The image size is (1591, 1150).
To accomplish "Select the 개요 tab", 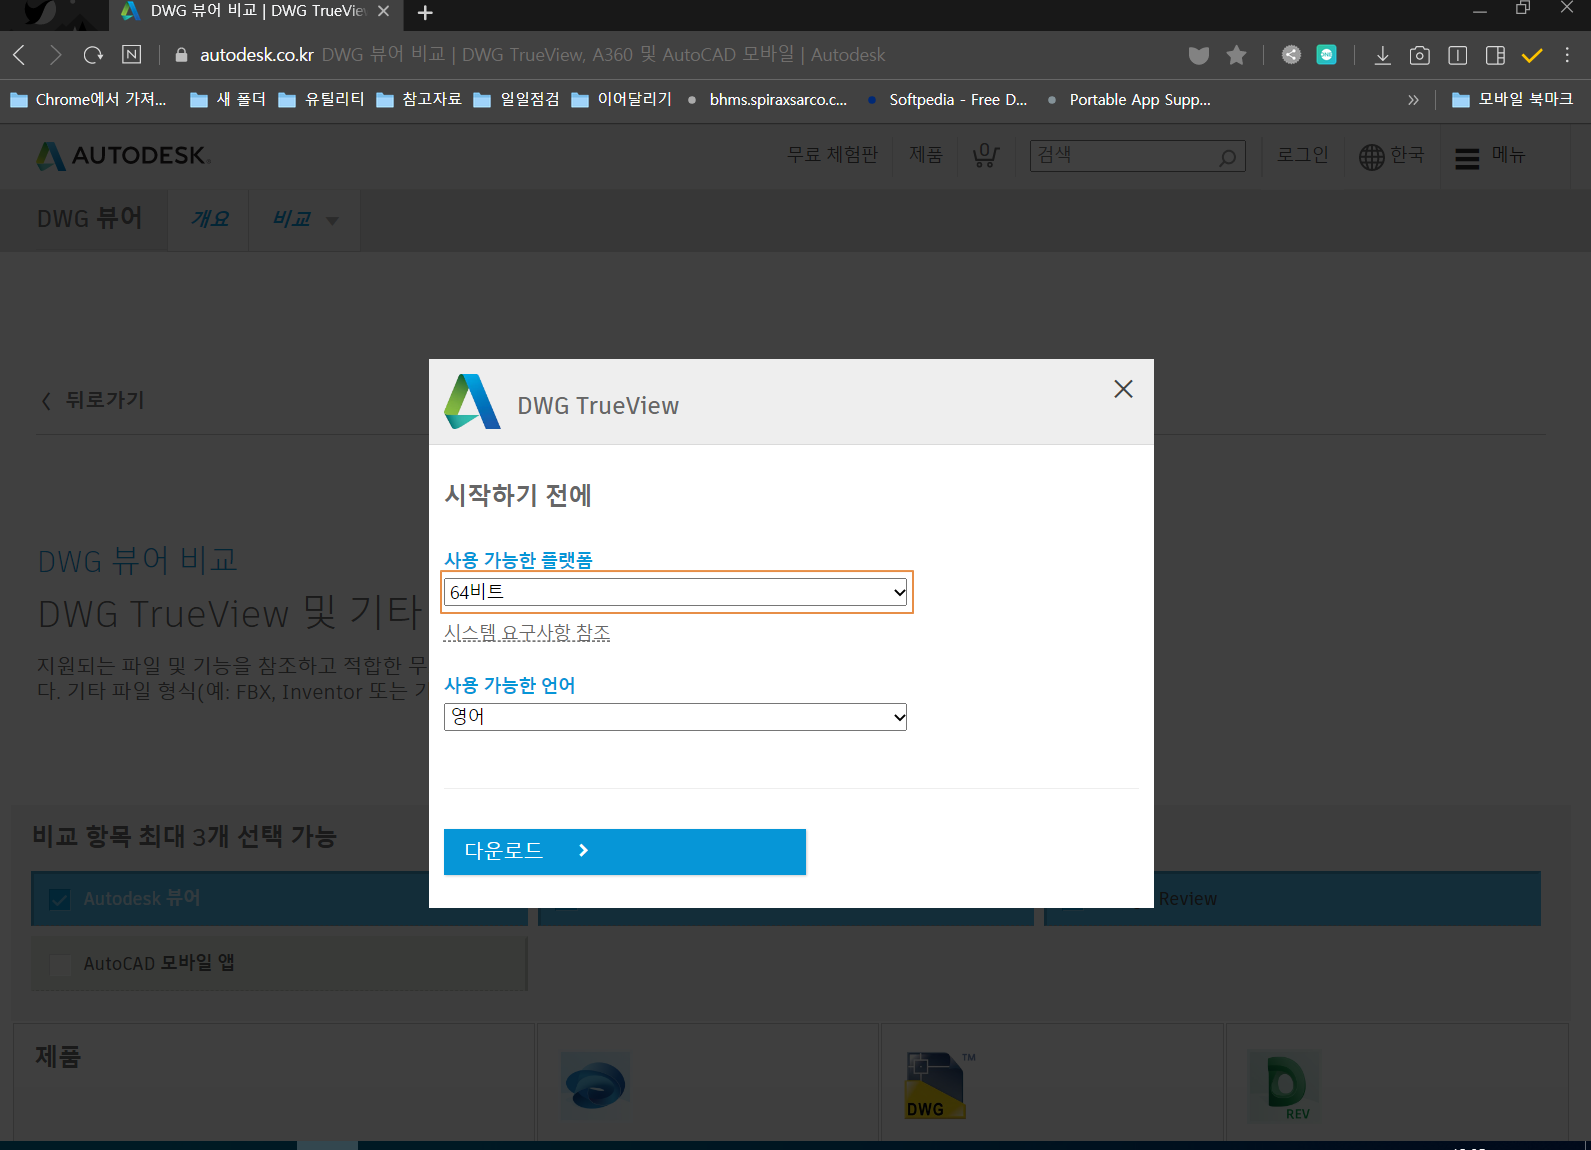I will tap(210, 219).
